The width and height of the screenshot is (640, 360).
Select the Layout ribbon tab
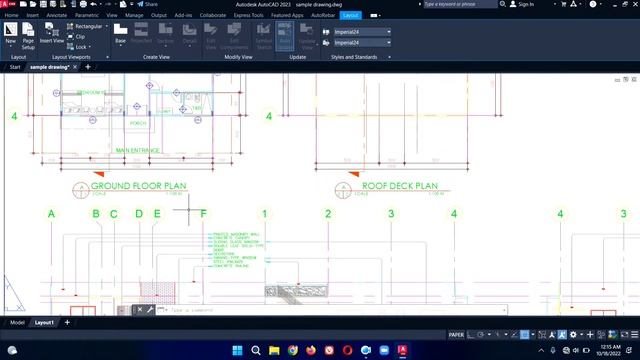pos(351,15)
